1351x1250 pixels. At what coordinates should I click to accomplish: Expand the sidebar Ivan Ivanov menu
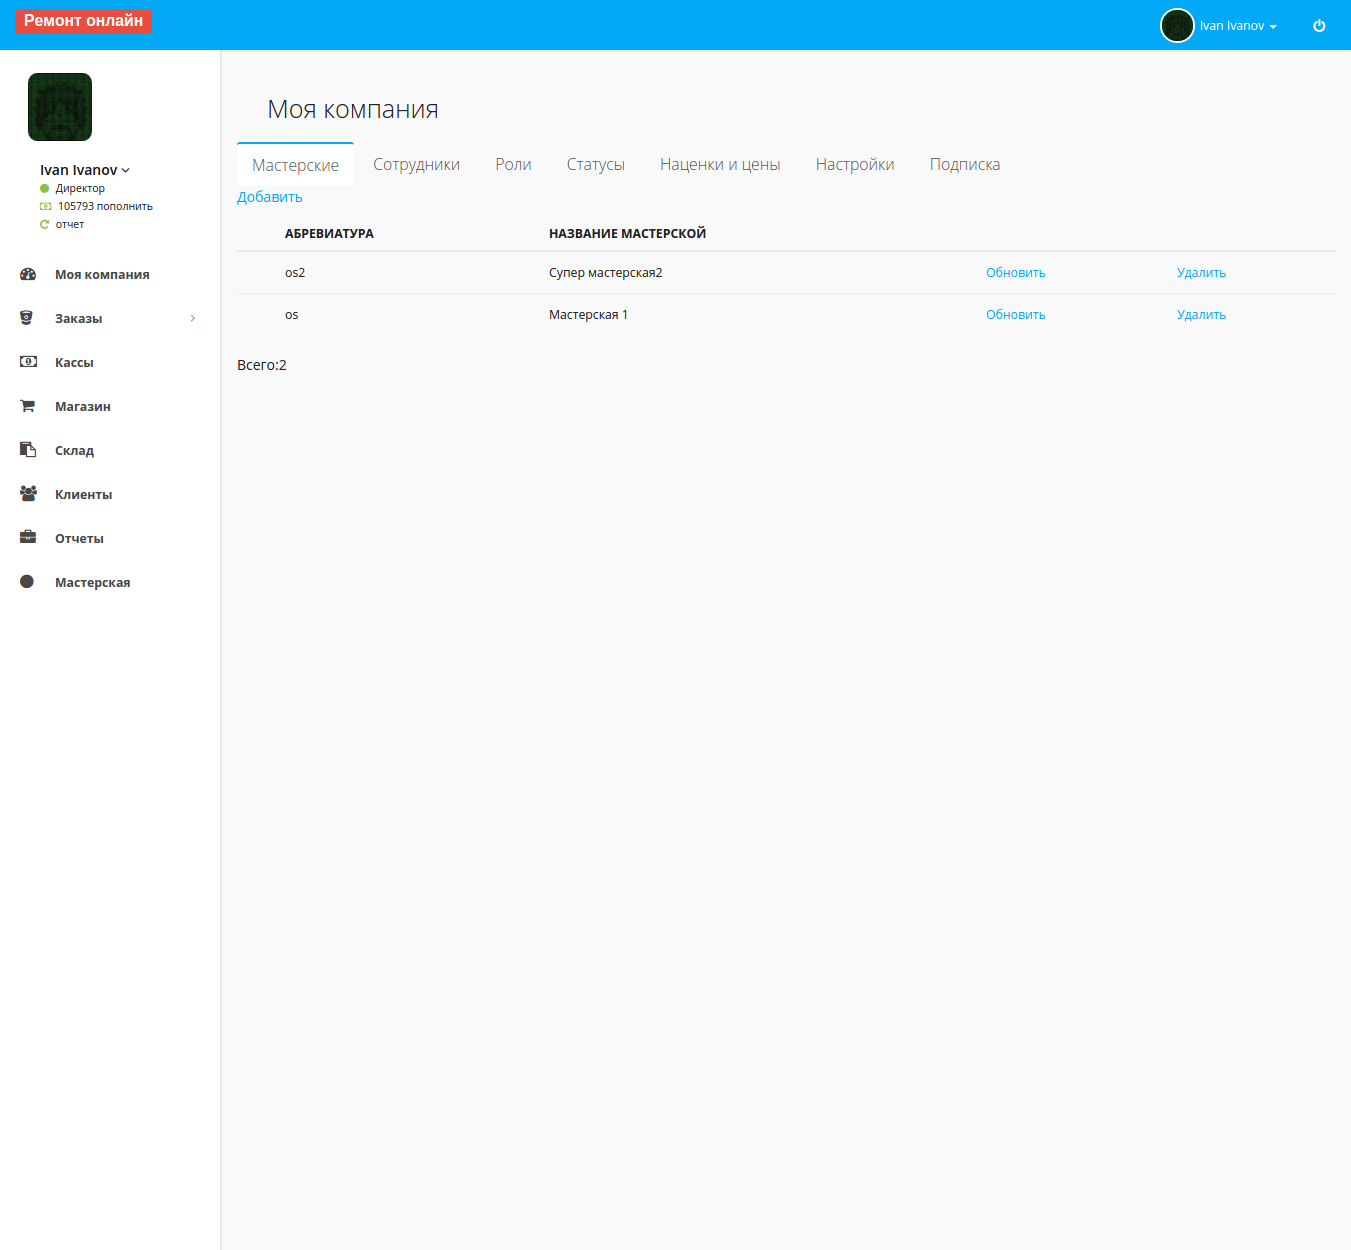tap(85, 170)
